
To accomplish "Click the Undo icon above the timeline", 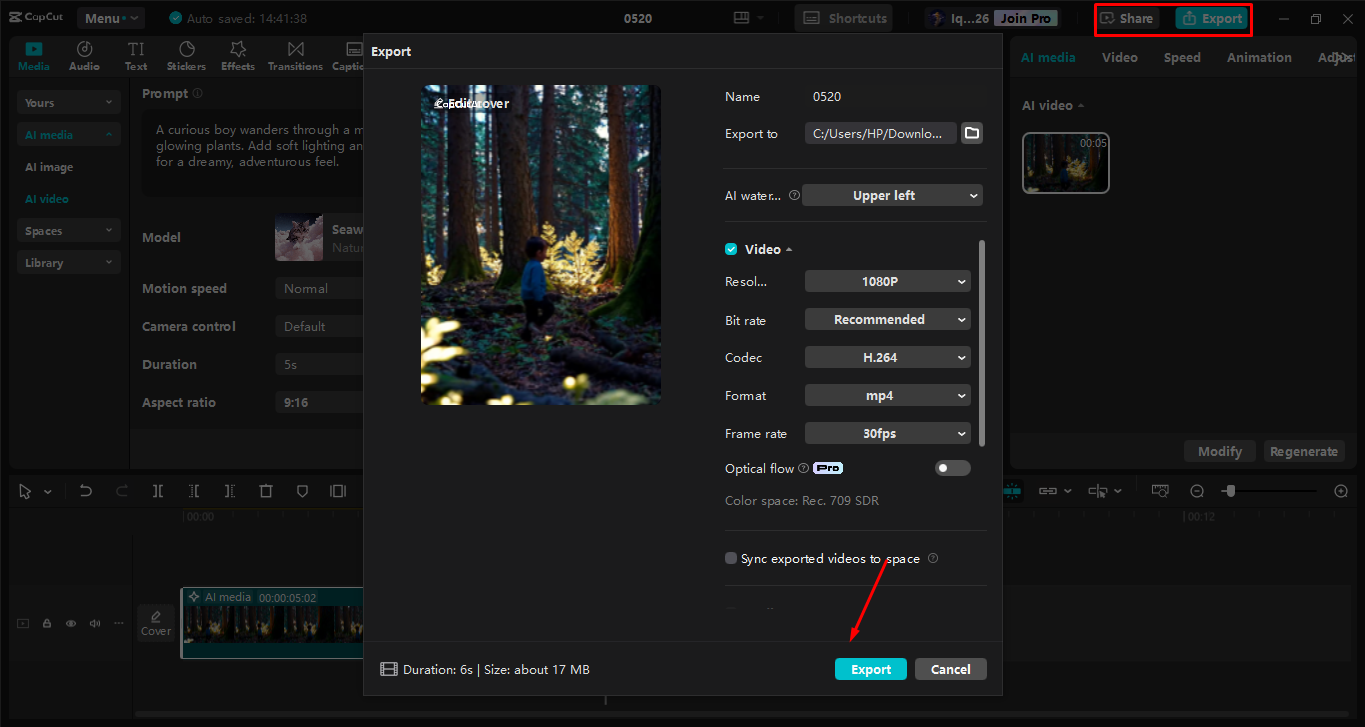I will coord(85,491).
